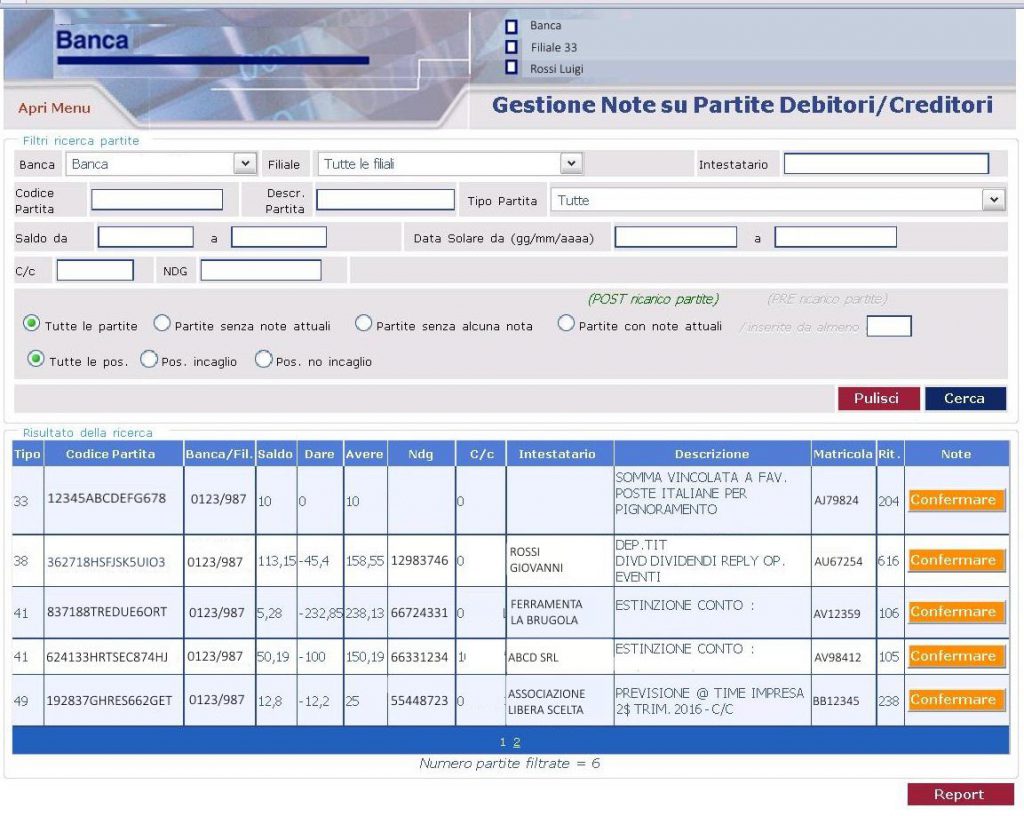Confermare the note for ASSOCIAZIONE LIBERA SCELTA

pos(954,699)
